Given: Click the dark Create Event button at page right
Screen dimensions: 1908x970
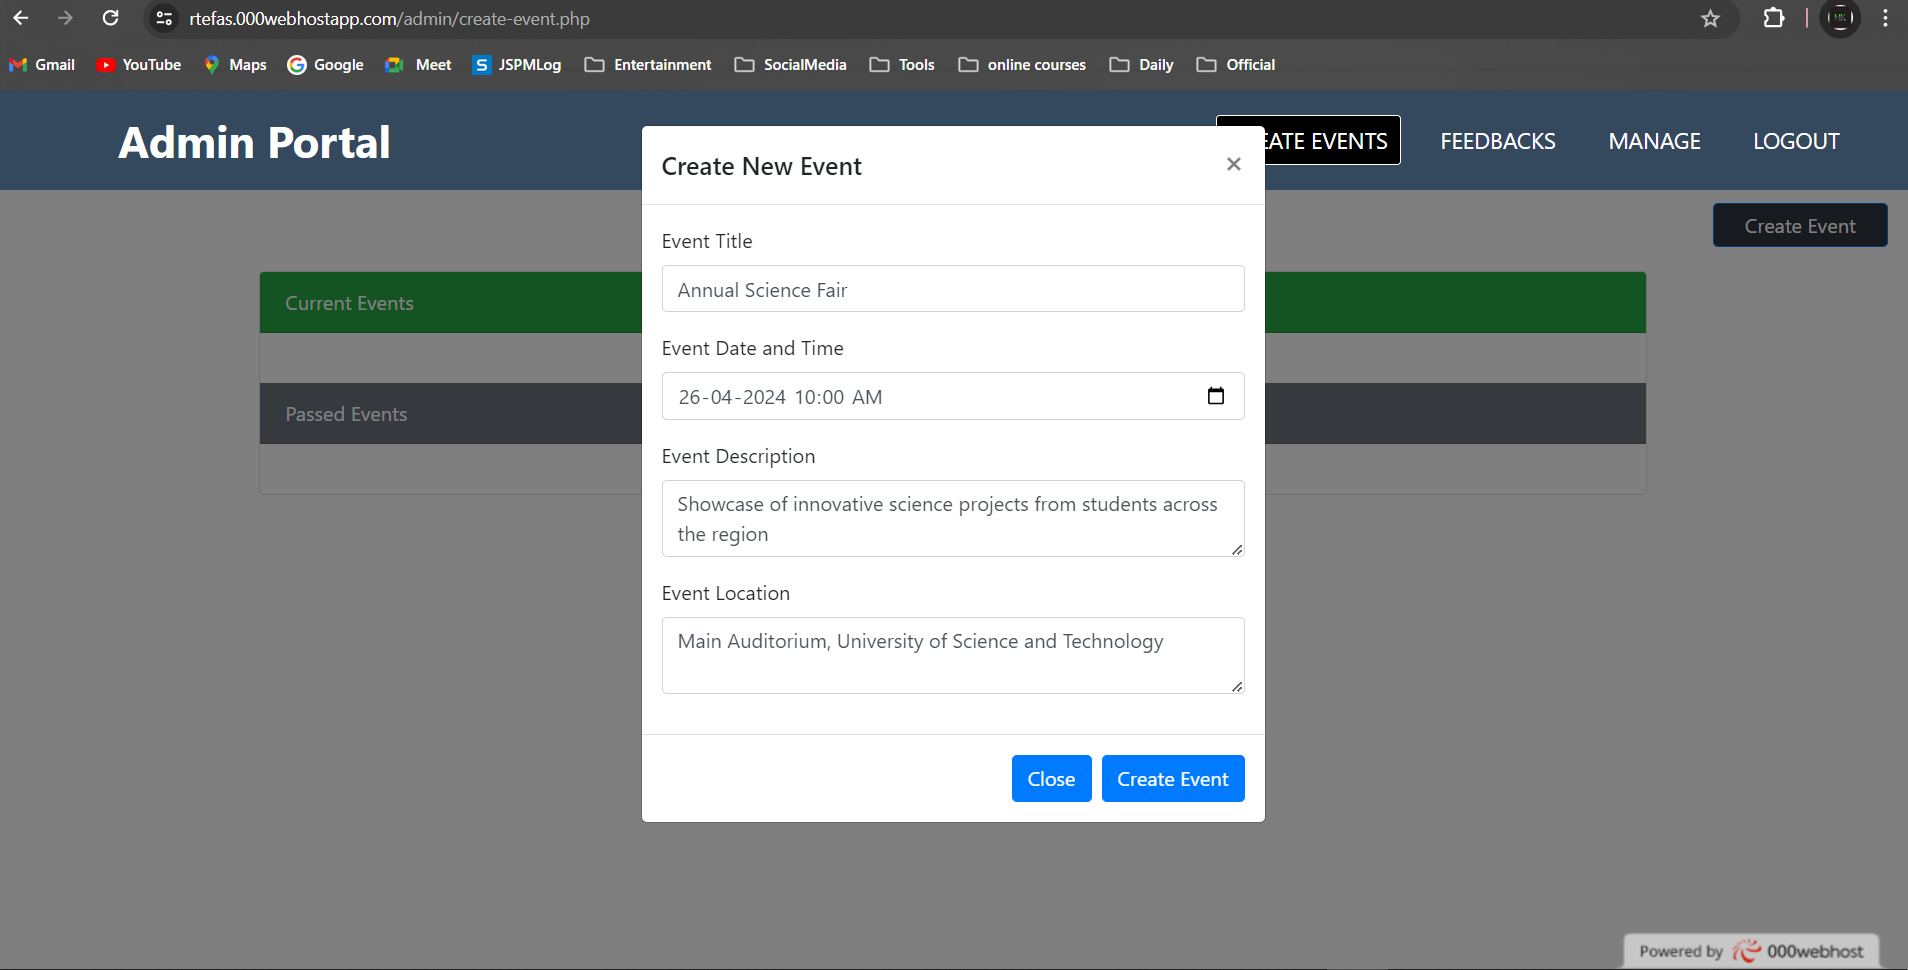Looking at the screenshot, I should tap(1800, 226).
